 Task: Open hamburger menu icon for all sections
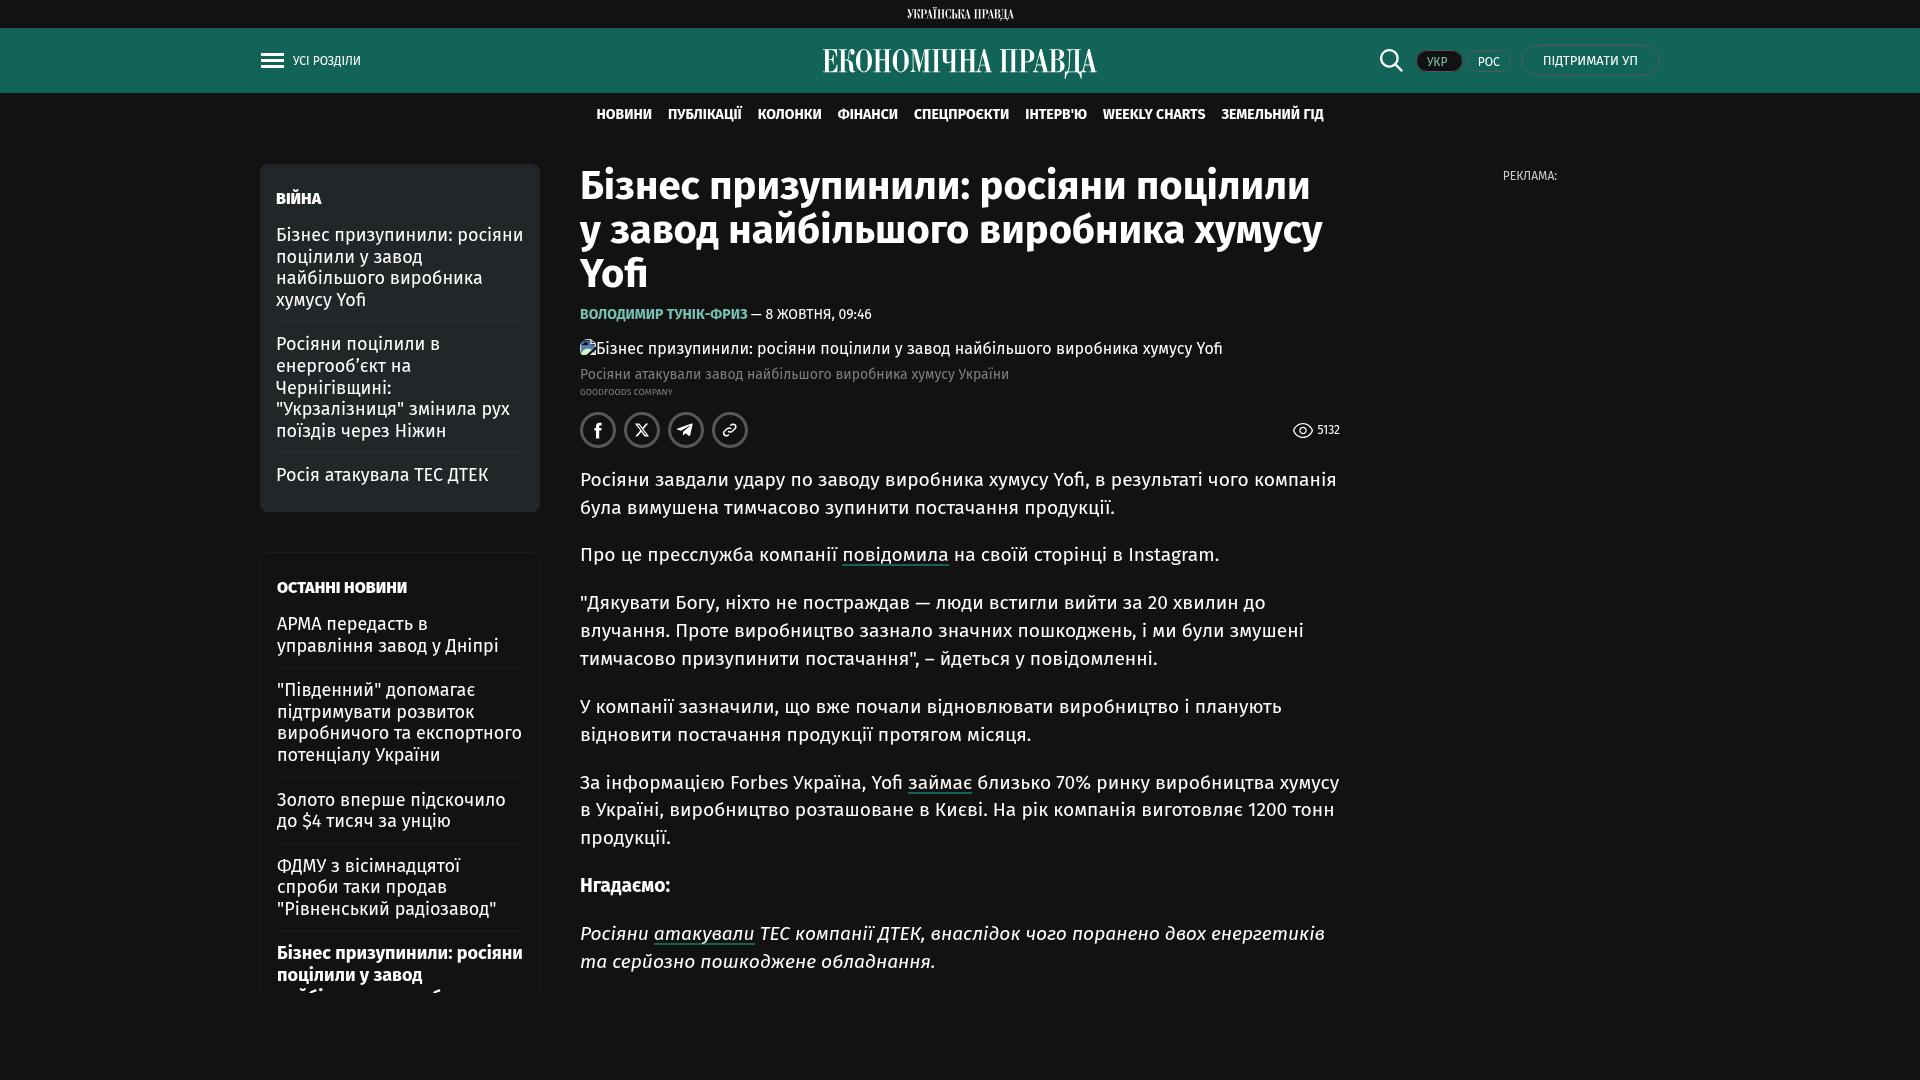coord(272,61)
